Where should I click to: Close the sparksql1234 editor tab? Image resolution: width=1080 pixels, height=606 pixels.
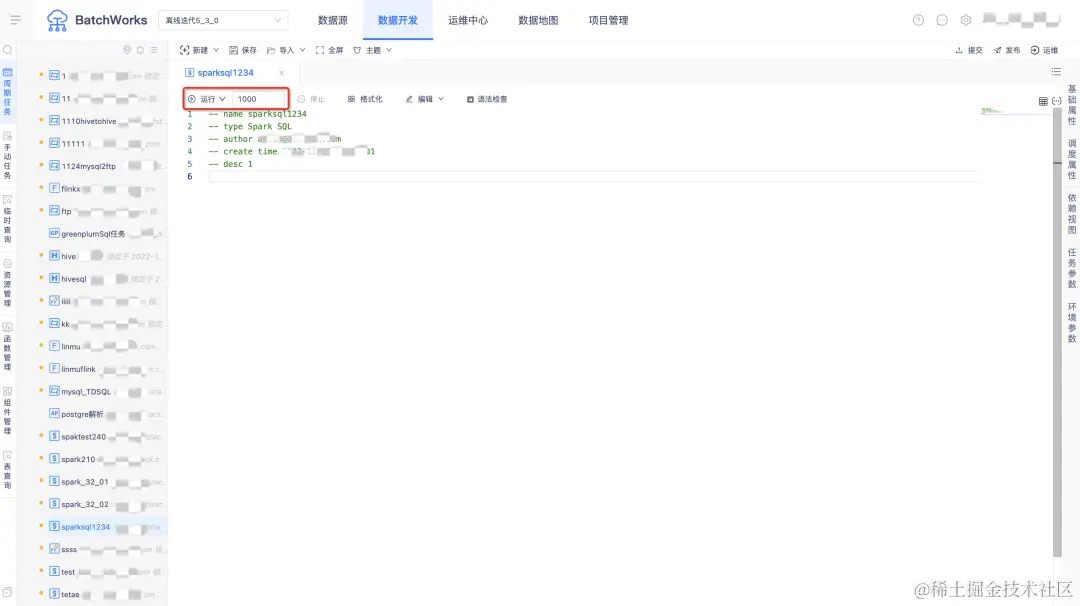[281, 73]
